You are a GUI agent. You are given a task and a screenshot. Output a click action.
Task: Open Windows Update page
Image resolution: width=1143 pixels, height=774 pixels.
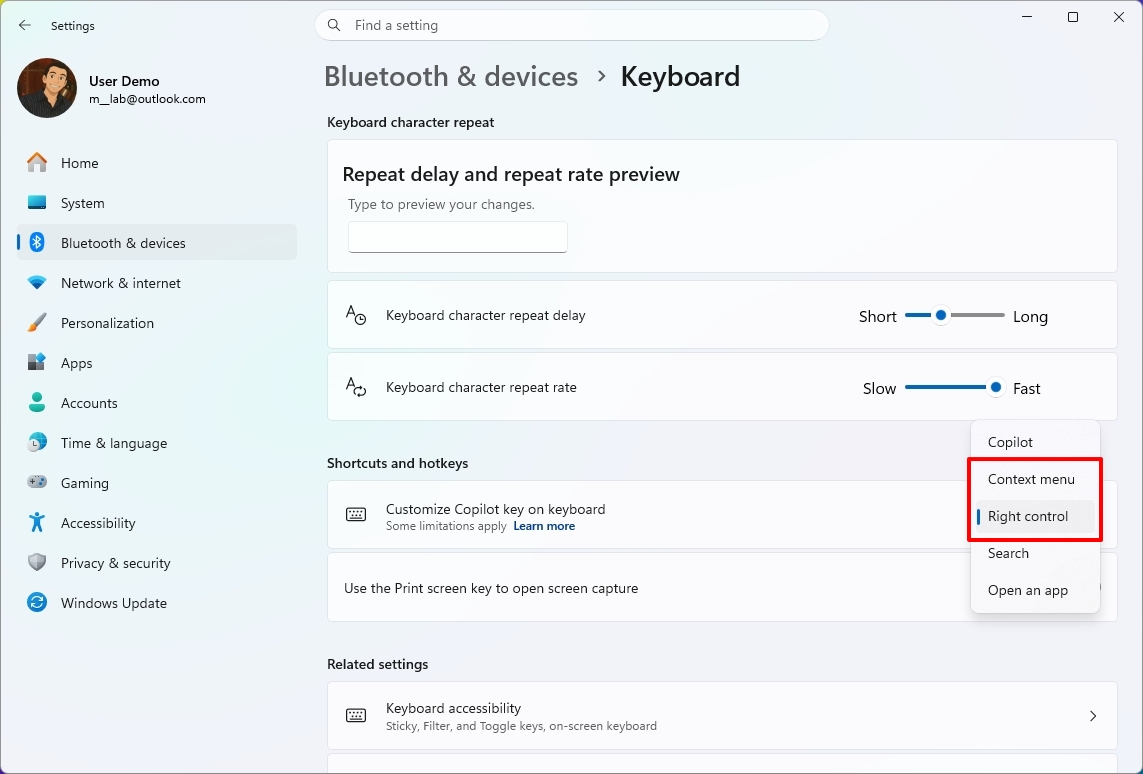(x=157, y=603)
